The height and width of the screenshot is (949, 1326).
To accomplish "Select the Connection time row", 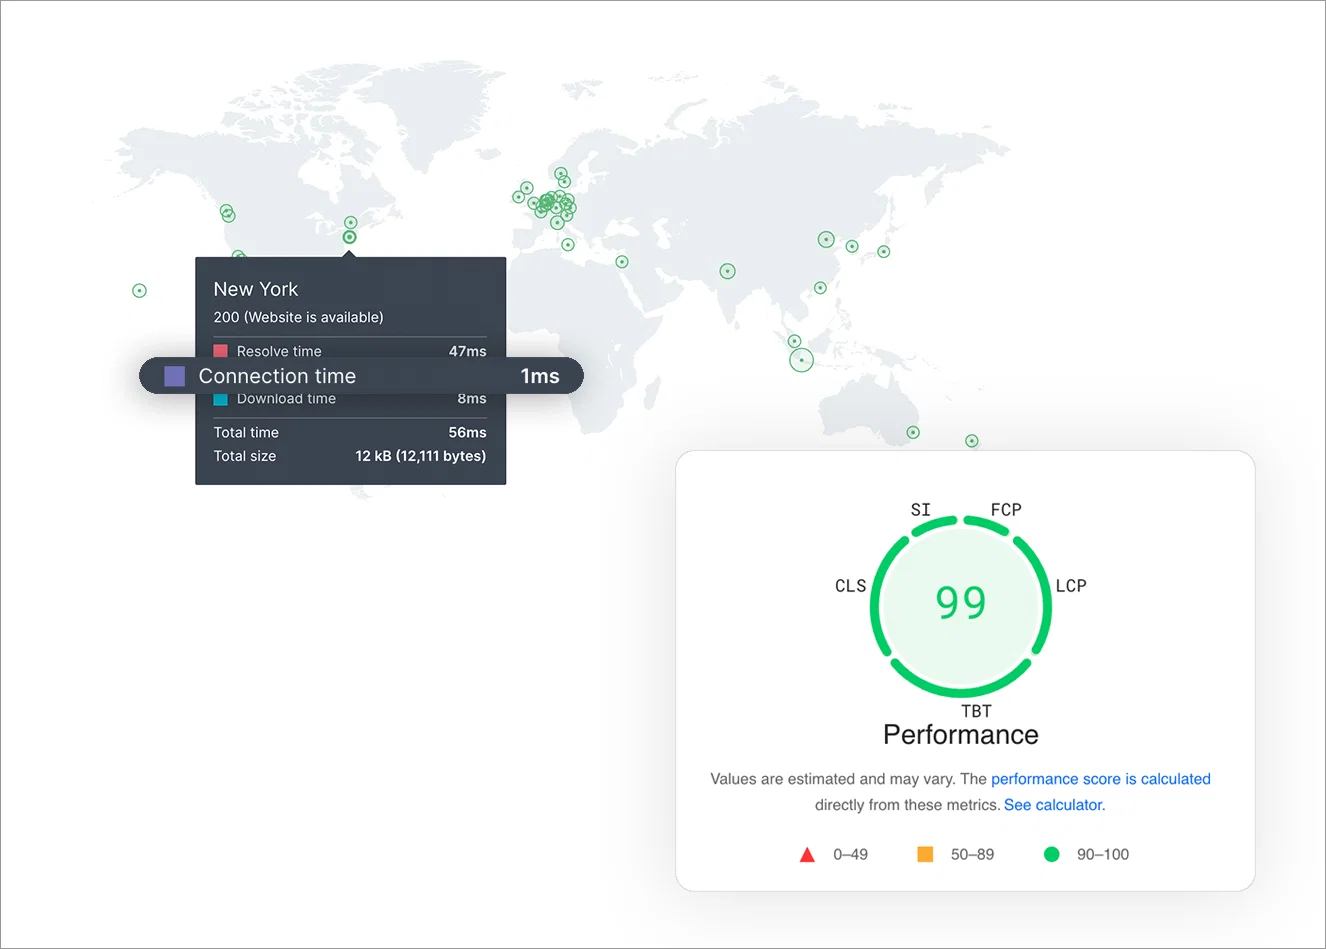I will [361, 376].
